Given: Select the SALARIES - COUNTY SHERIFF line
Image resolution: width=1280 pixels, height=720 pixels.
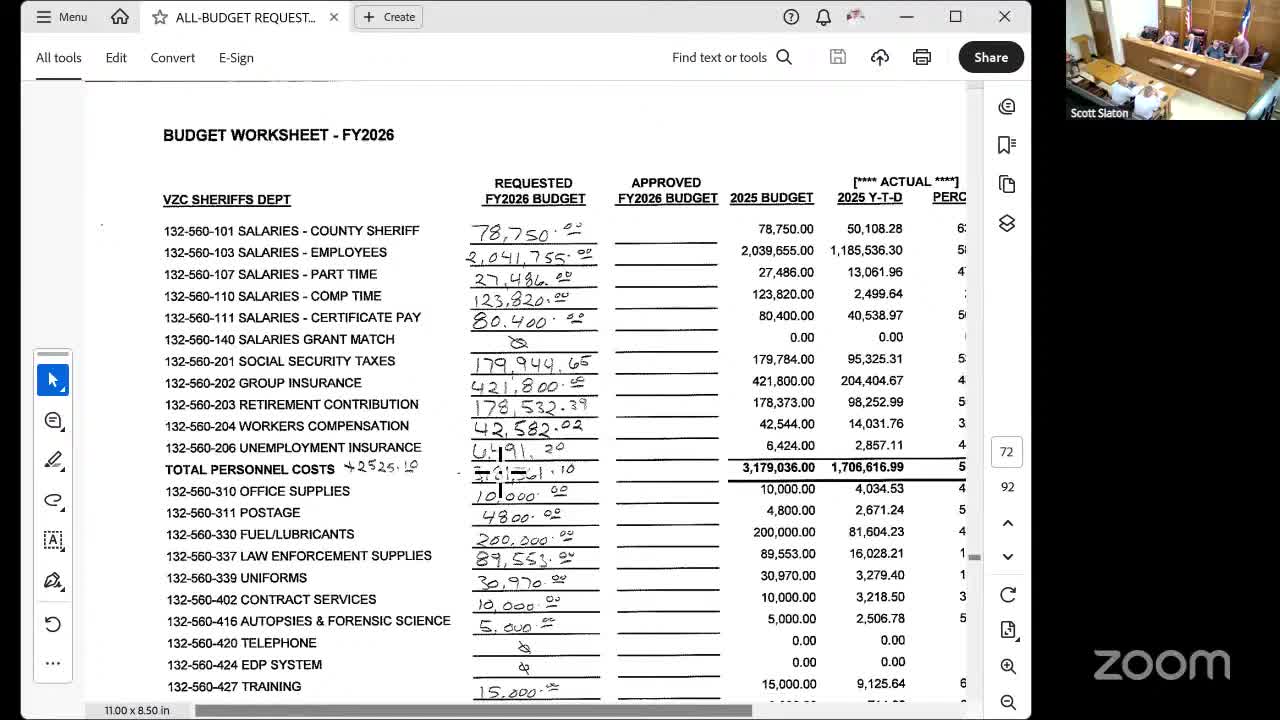Looking at the screenshot, I should pos(292,231).
